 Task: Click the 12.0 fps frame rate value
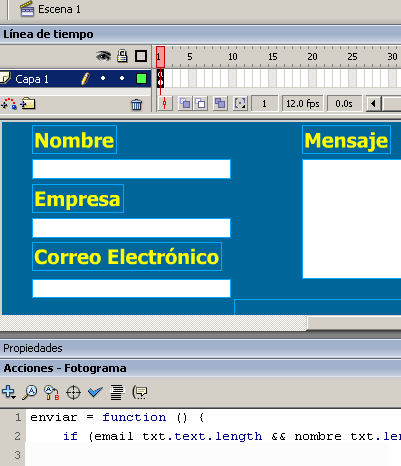tap(303, 104)
